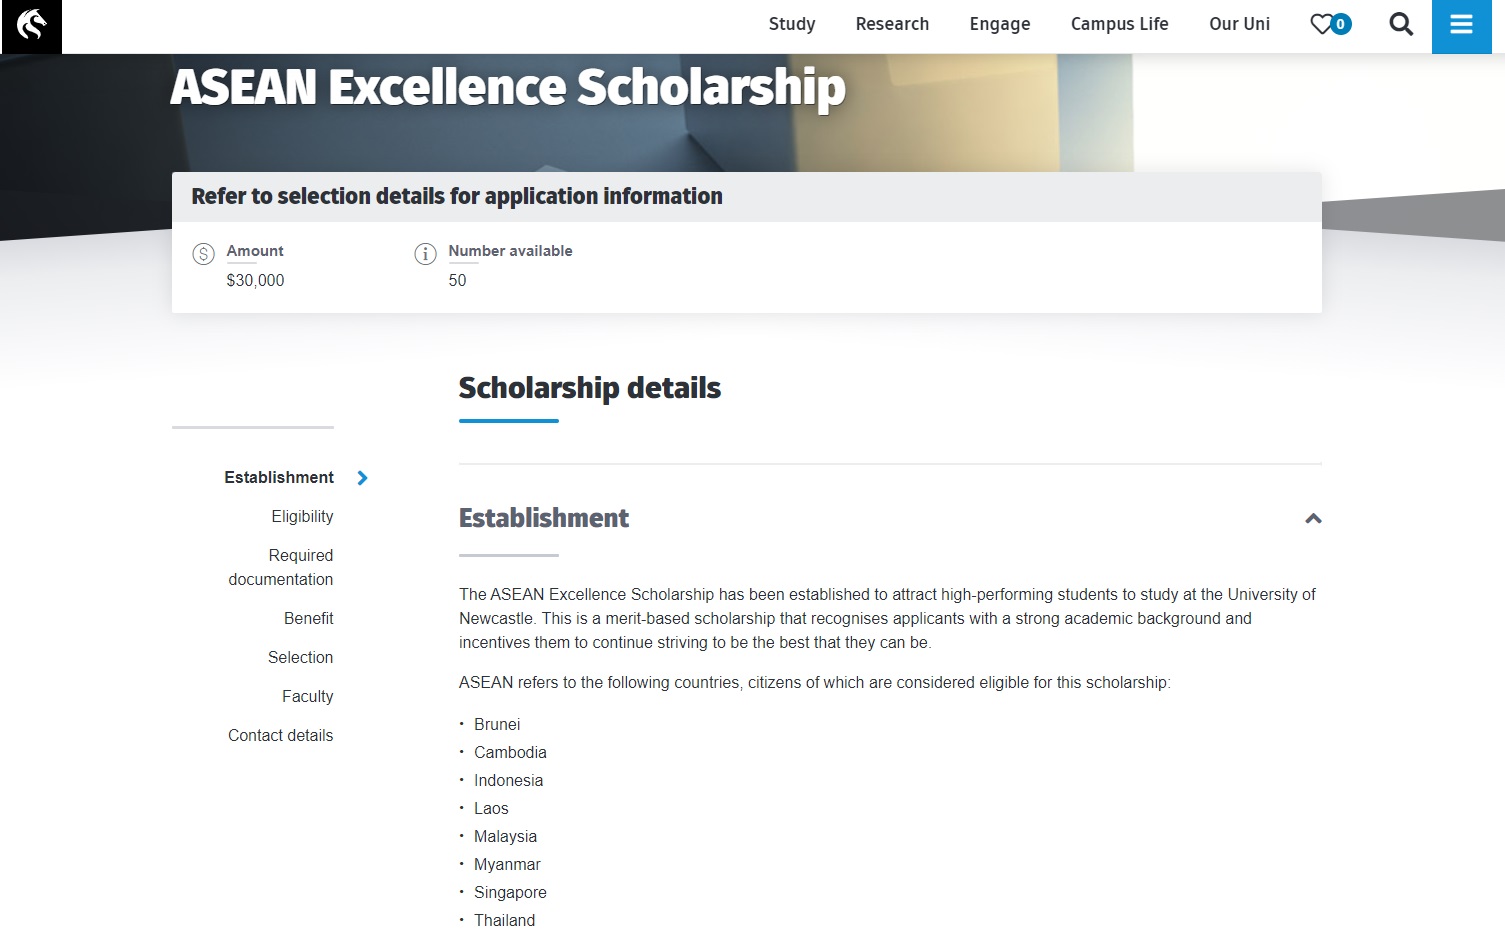Open the Study menu
The width and height of the screenshot is (1505, 929).
tap(792, 24)
